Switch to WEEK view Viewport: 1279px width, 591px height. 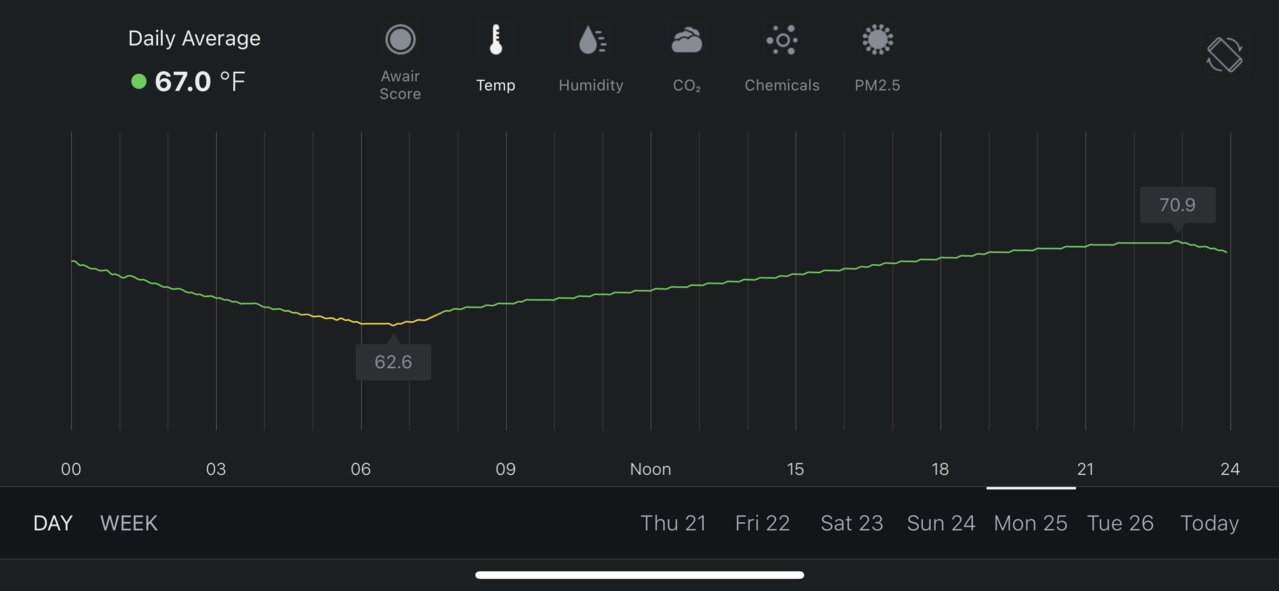coord(129,523)
